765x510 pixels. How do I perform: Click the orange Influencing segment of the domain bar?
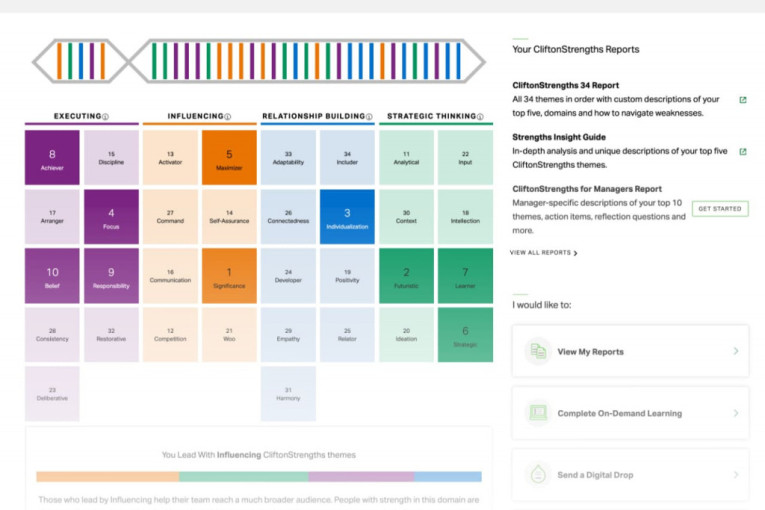click(107, 477)
